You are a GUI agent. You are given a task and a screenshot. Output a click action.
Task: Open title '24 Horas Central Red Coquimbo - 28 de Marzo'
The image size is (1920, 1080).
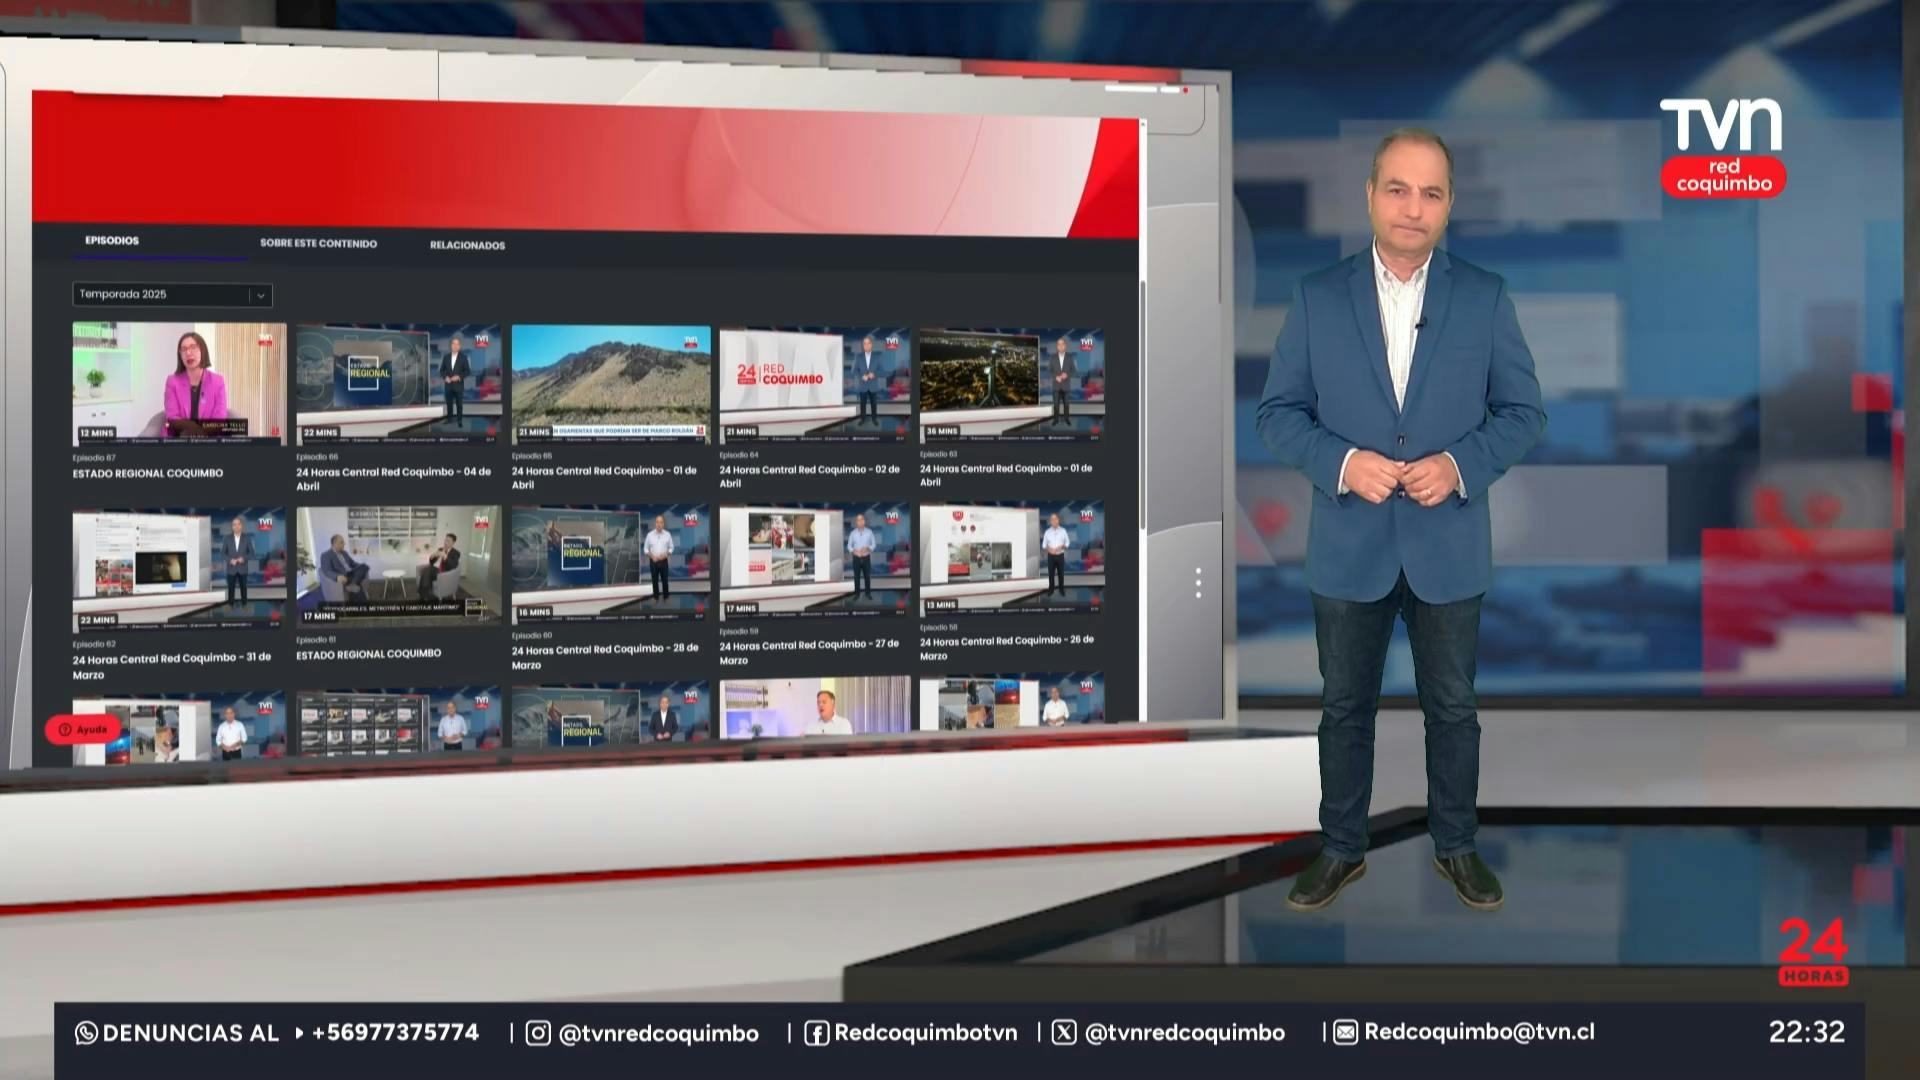(x=605, y=657)
